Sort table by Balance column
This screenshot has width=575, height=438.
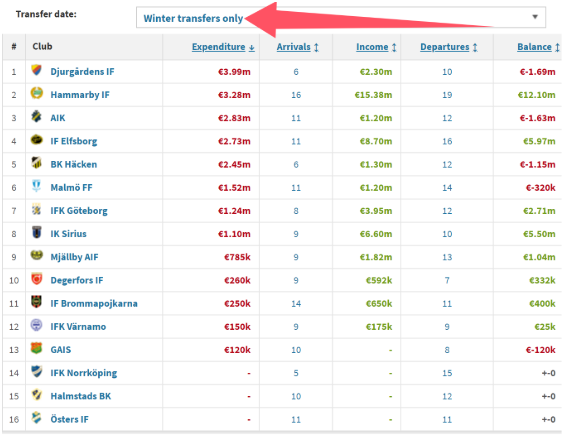click(538, 47)
